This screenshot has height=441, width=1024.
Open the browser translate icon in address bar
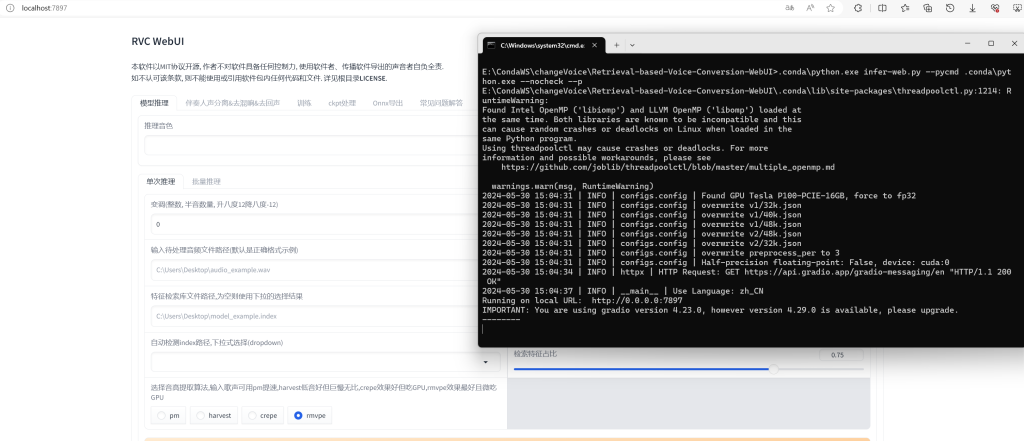(x=790, y=8)
